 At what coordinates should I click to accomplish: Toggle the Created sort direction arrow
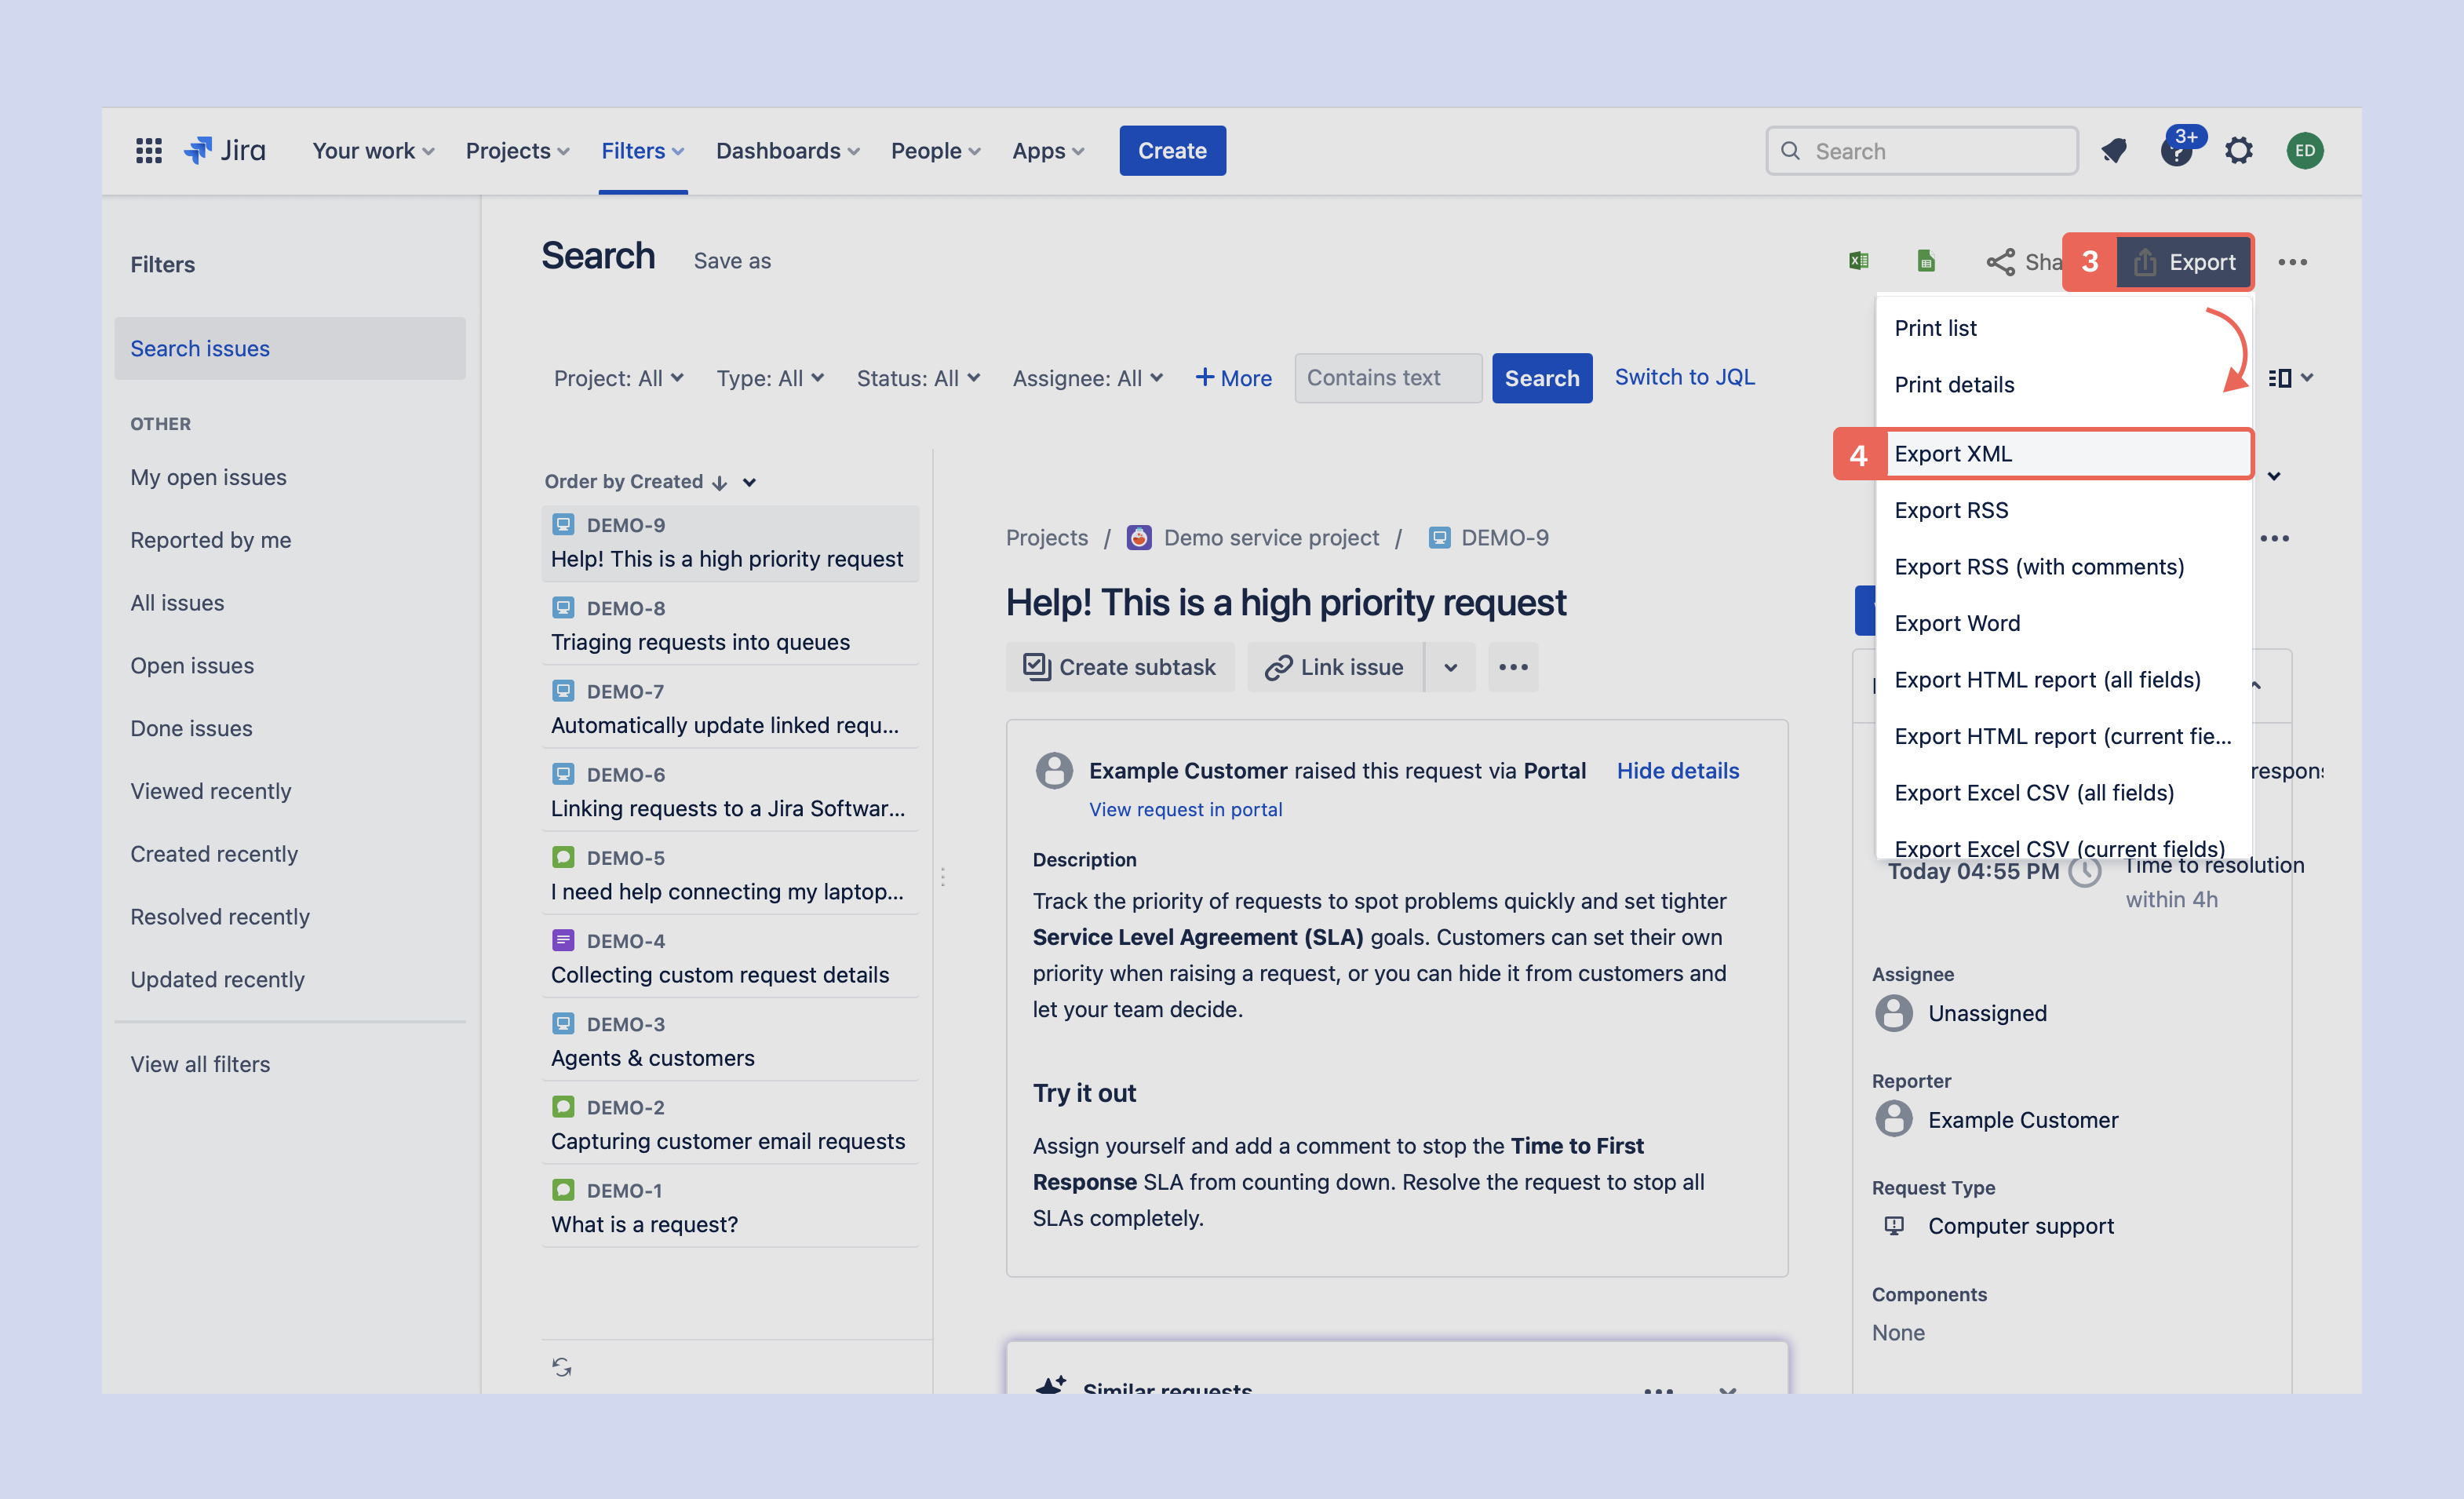point(719,483)
